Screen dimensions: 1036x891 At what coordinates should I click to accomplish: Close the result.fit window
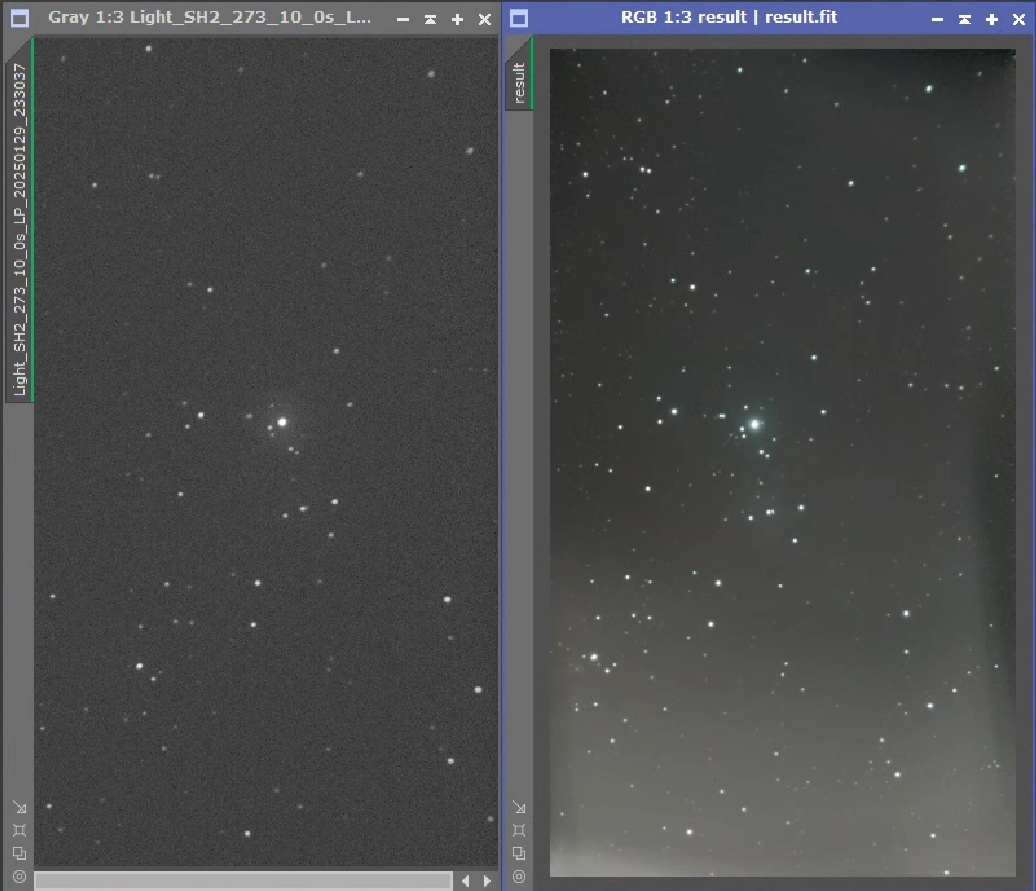coord(1019,20)
